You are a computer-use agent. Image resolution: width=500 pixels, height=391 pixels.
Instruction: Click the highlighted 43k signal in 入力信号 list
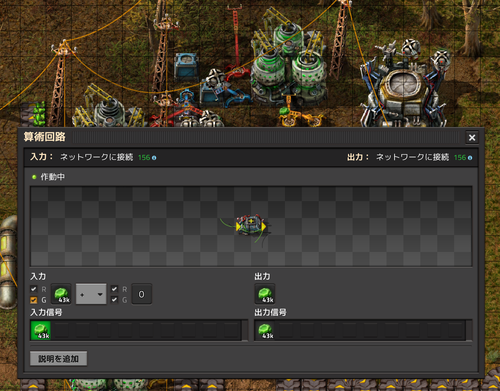coord(41,330)
